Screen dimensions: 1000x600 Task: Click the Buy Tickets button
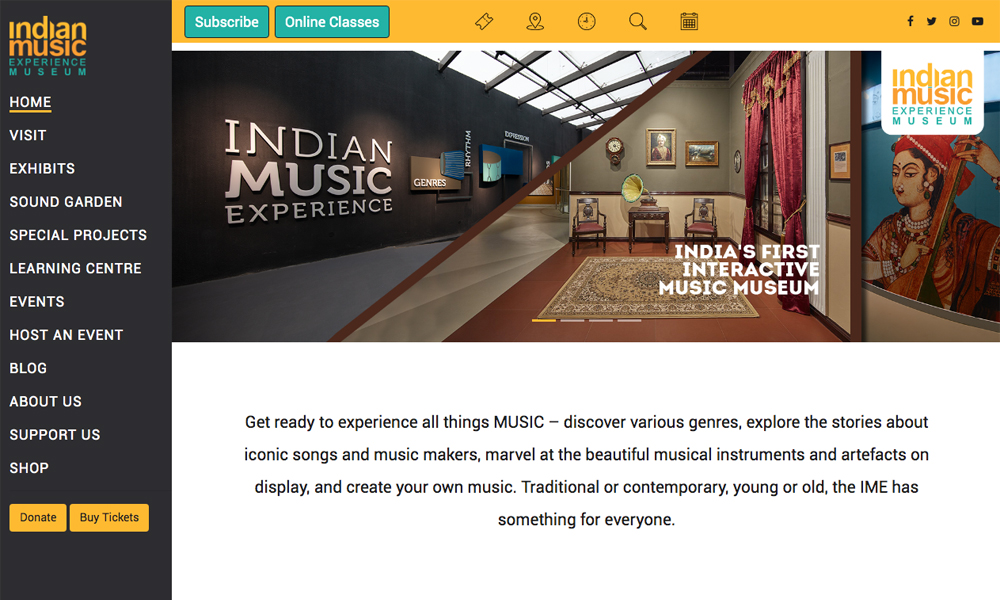(x=109, y=517)
